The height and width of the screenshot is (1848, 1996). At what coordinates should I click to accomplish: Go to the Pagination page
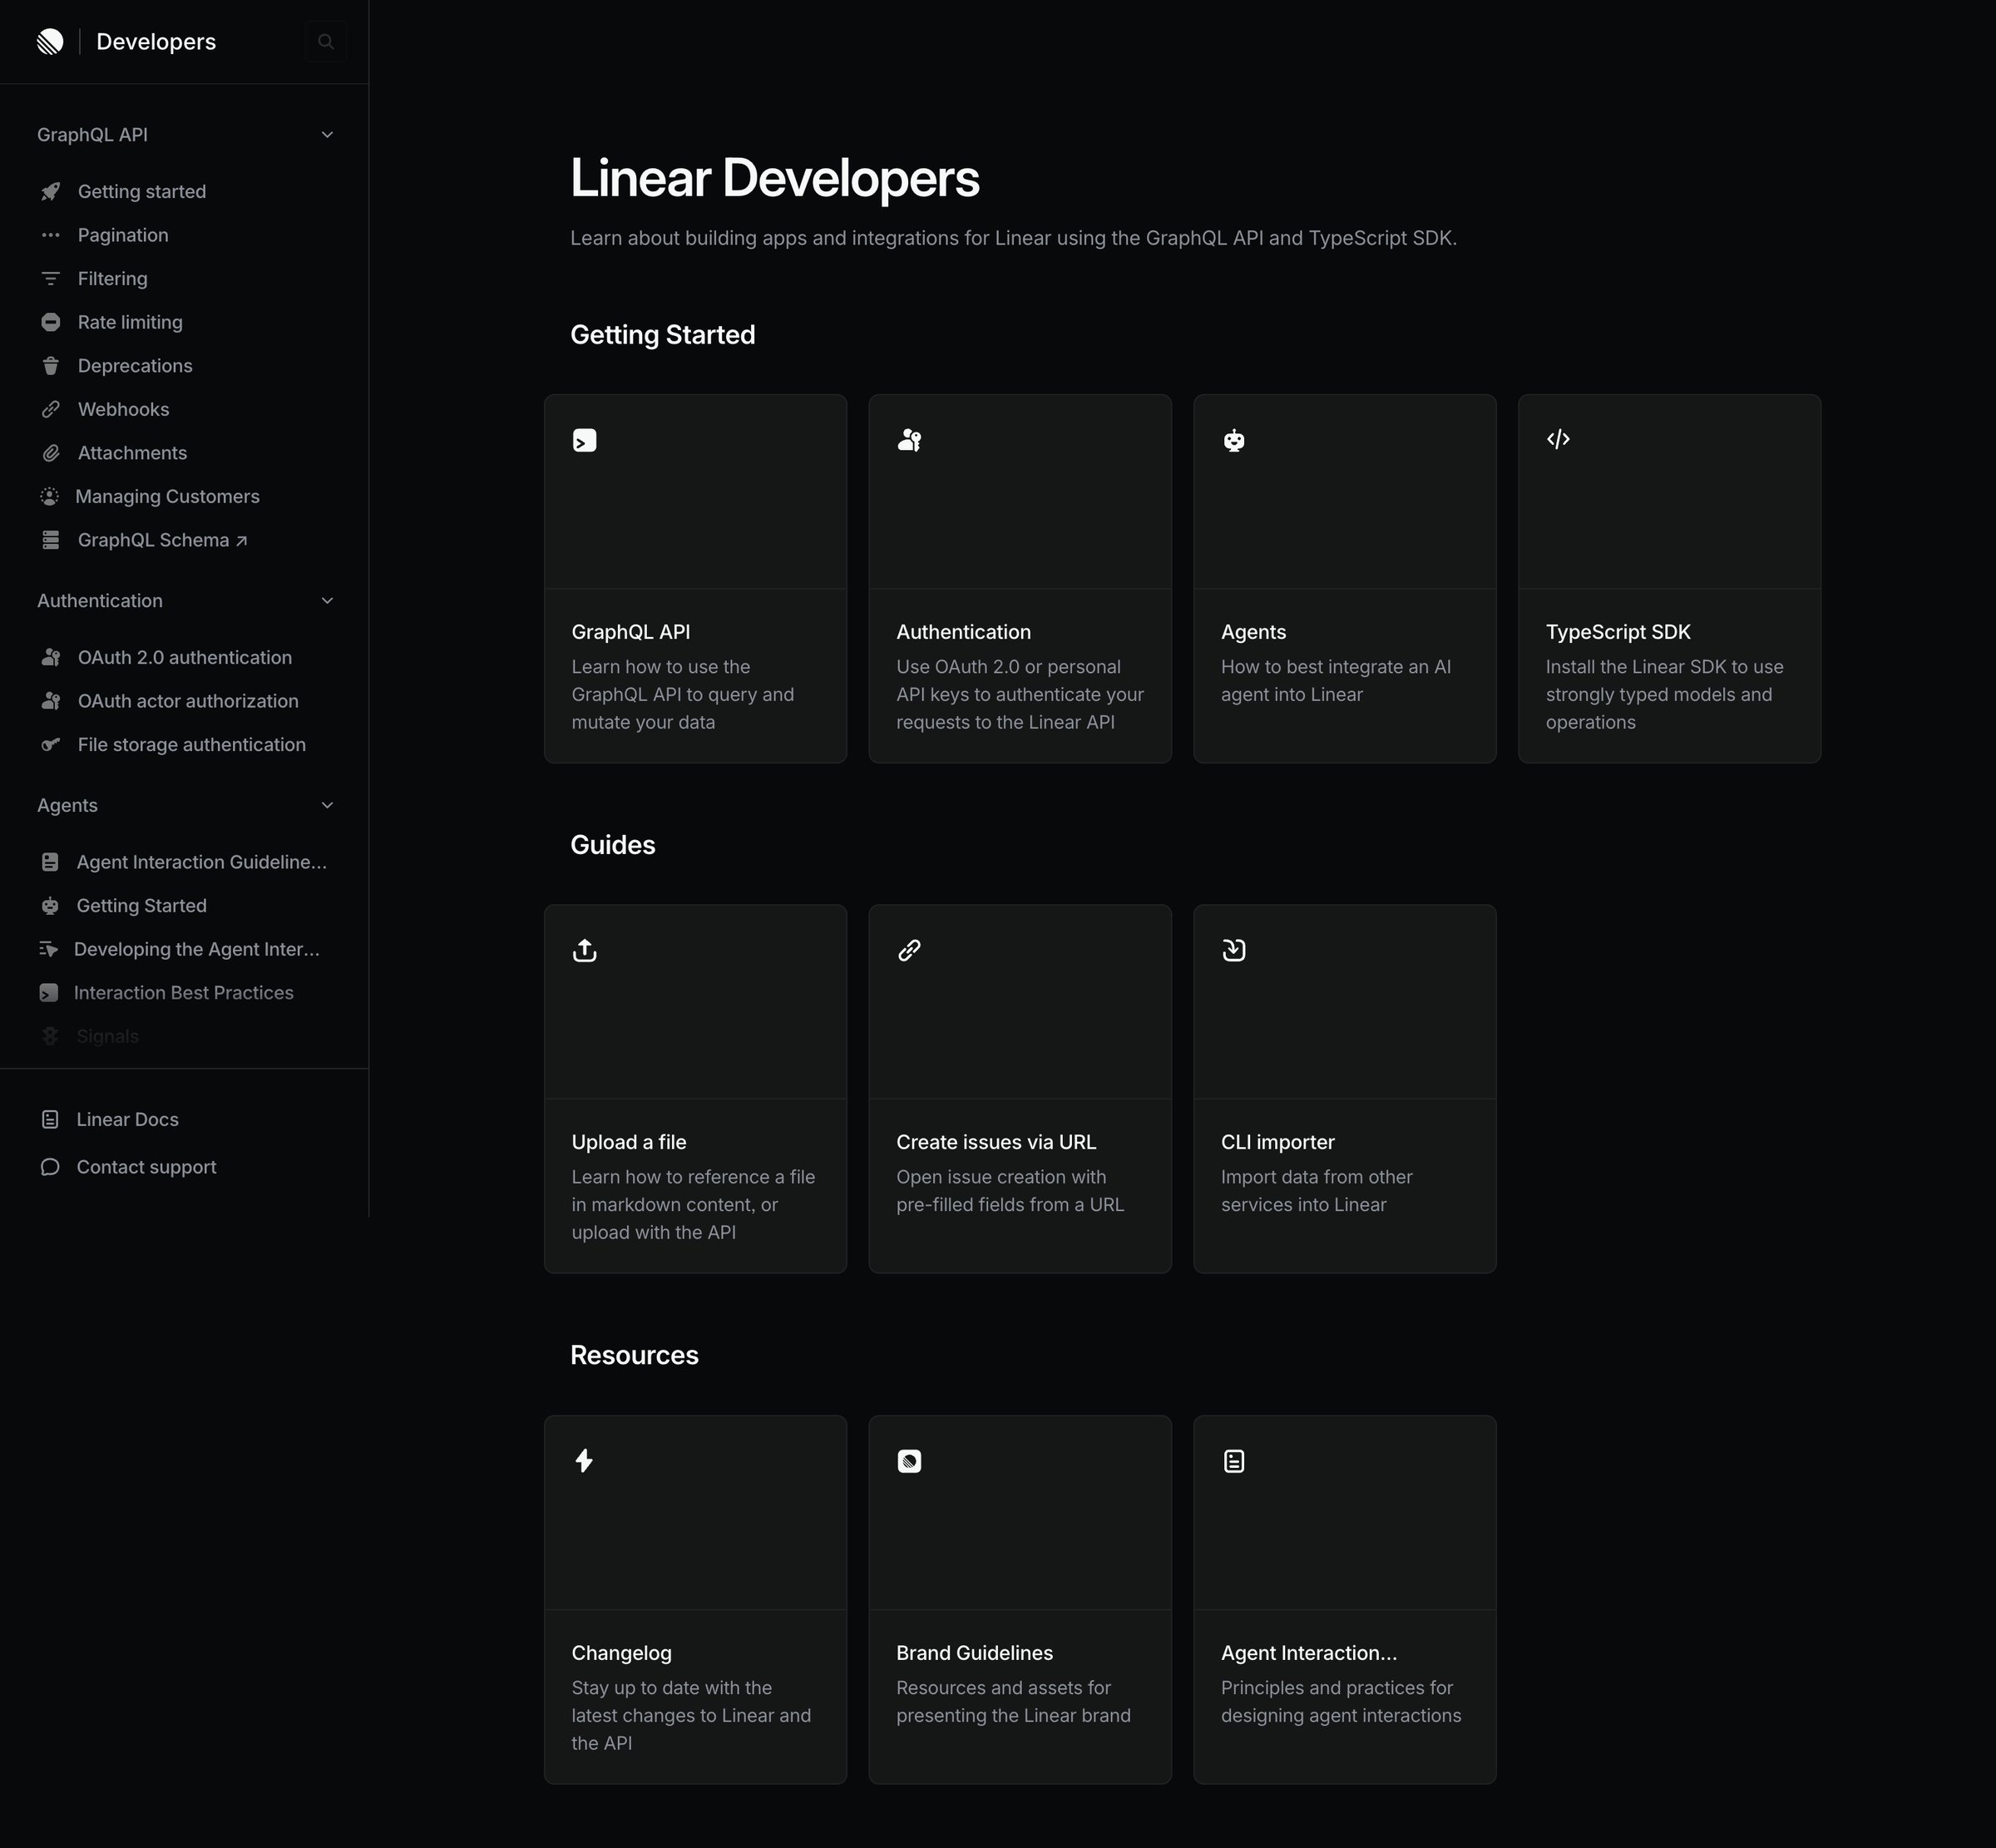pyautogui.click(x=123, y=235)
